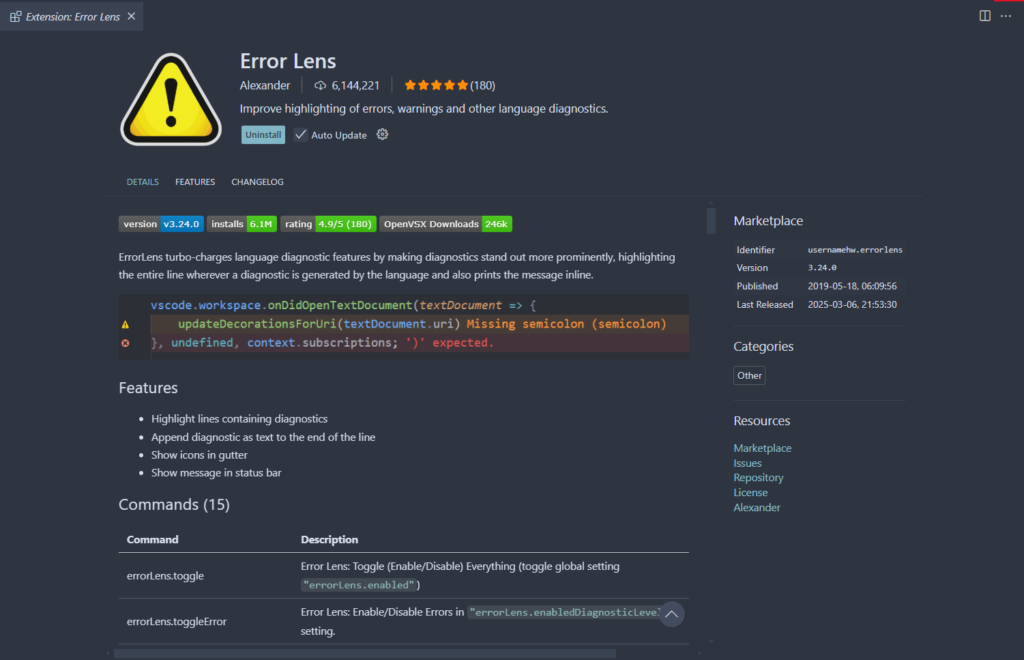1024x660 pixels.
Task: Click the error icon in the code snippet gutter
Action: pyautogui.click(x=124, y=342)
